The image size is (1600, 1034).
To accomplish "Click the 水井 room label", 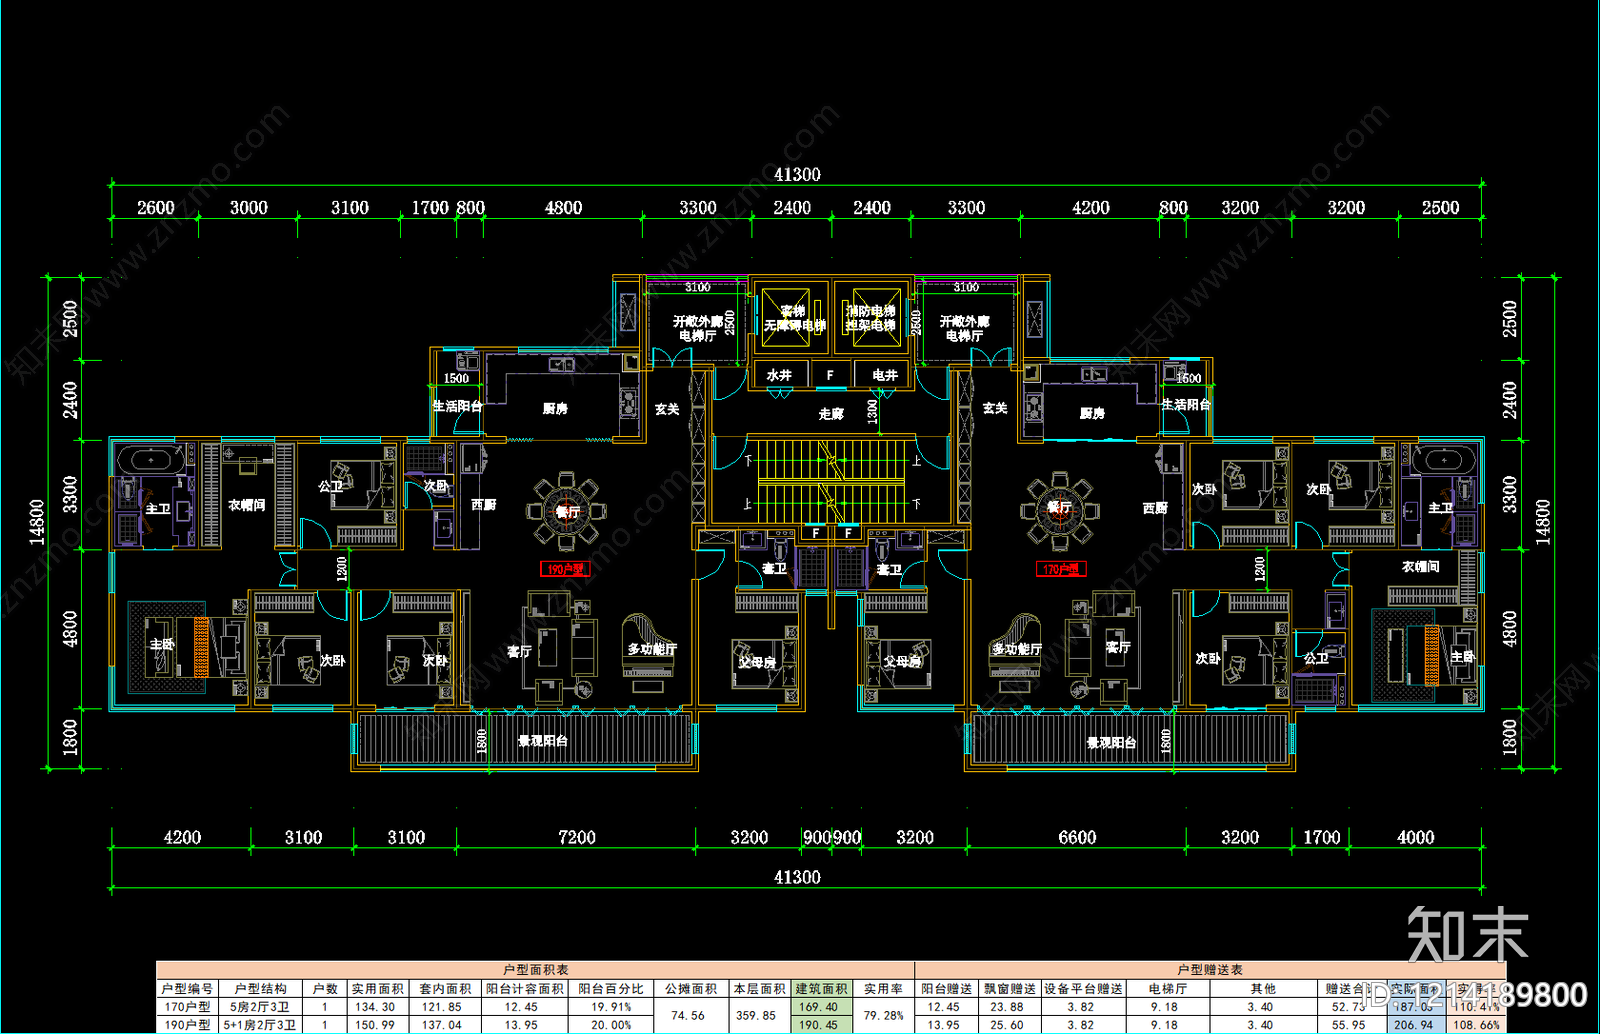I will click(x=779, y=375).
